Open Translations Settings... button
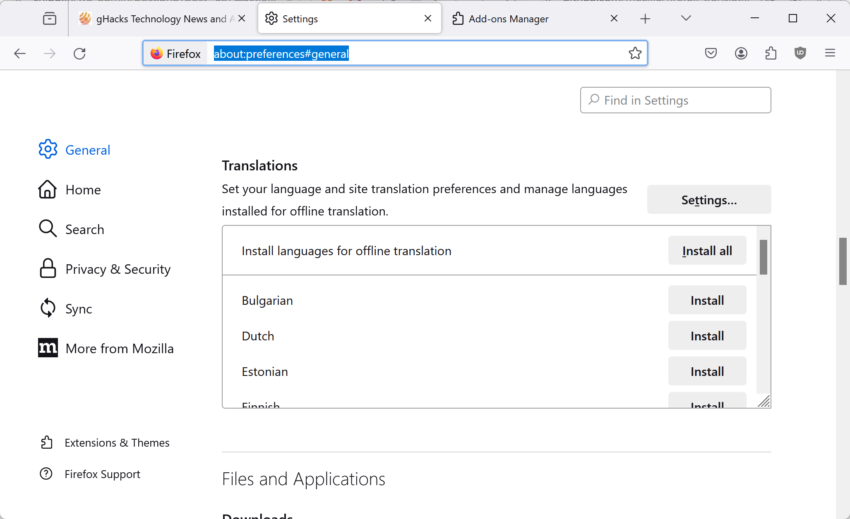850x519 pixels. pos(709,200)
